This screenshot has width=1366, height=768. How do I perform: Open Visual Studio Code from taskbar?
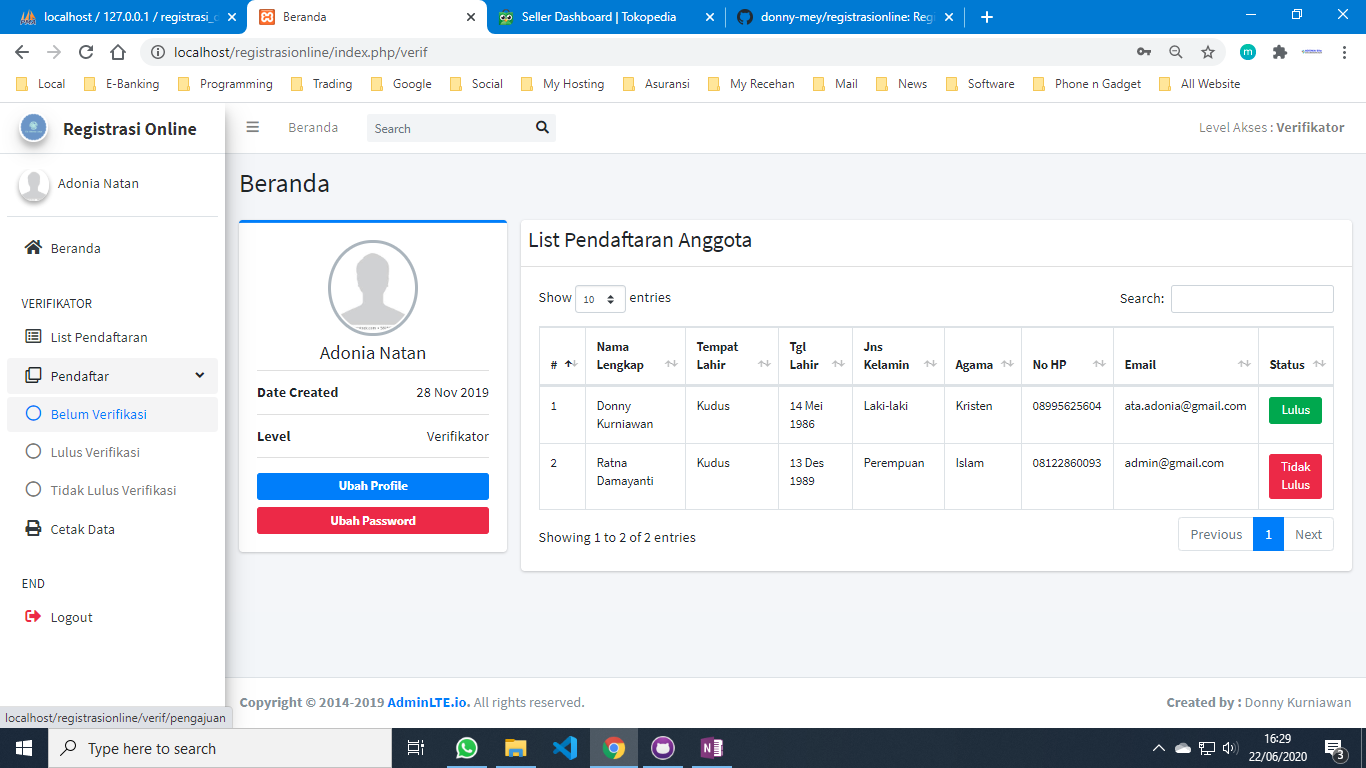[x=564, y=748]
